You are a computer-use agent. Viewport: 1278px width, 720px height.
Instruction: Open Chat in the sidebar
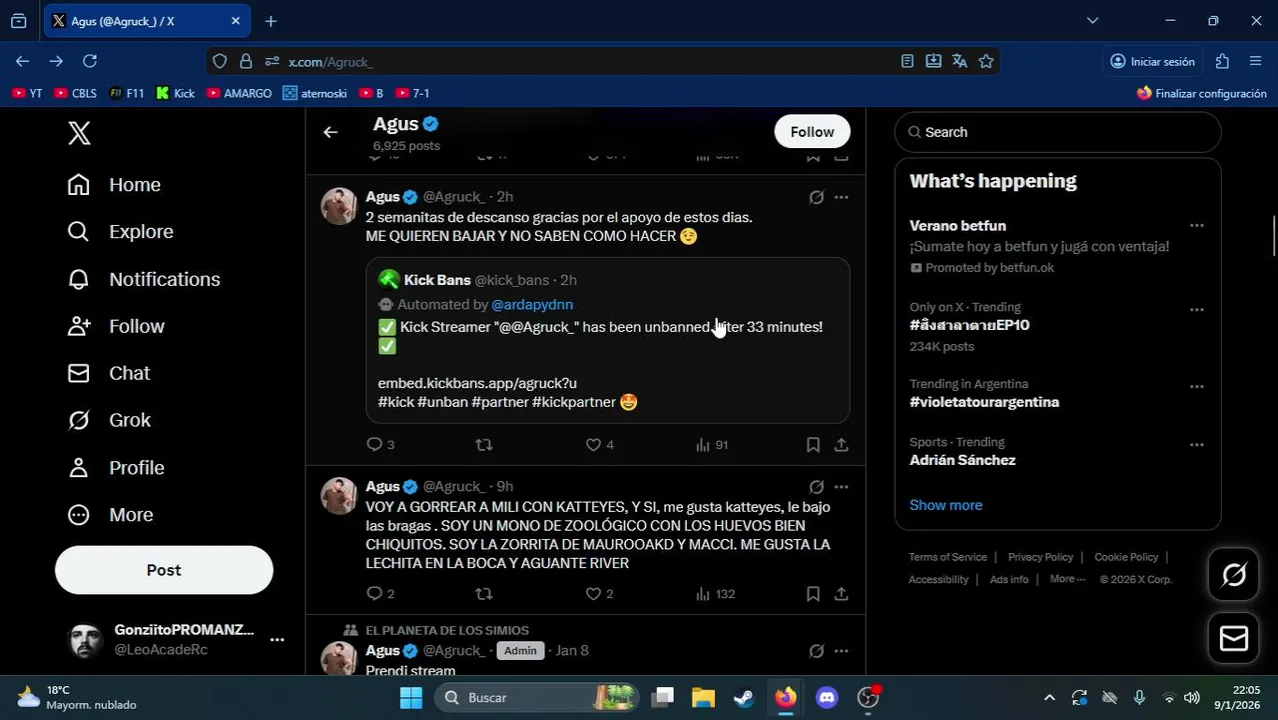point(108,373)
